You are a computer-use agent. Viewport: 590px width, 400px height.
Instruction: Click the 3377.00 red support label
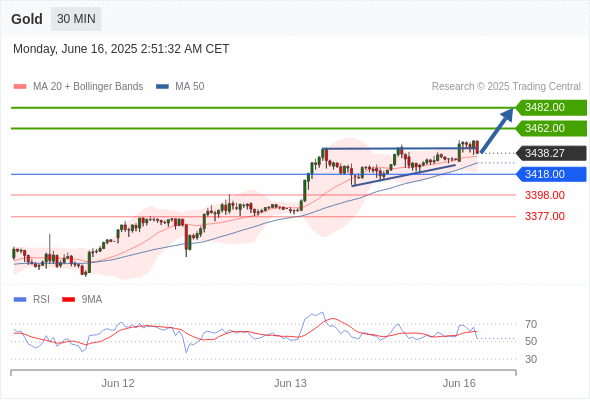click(x=545, y=216)
